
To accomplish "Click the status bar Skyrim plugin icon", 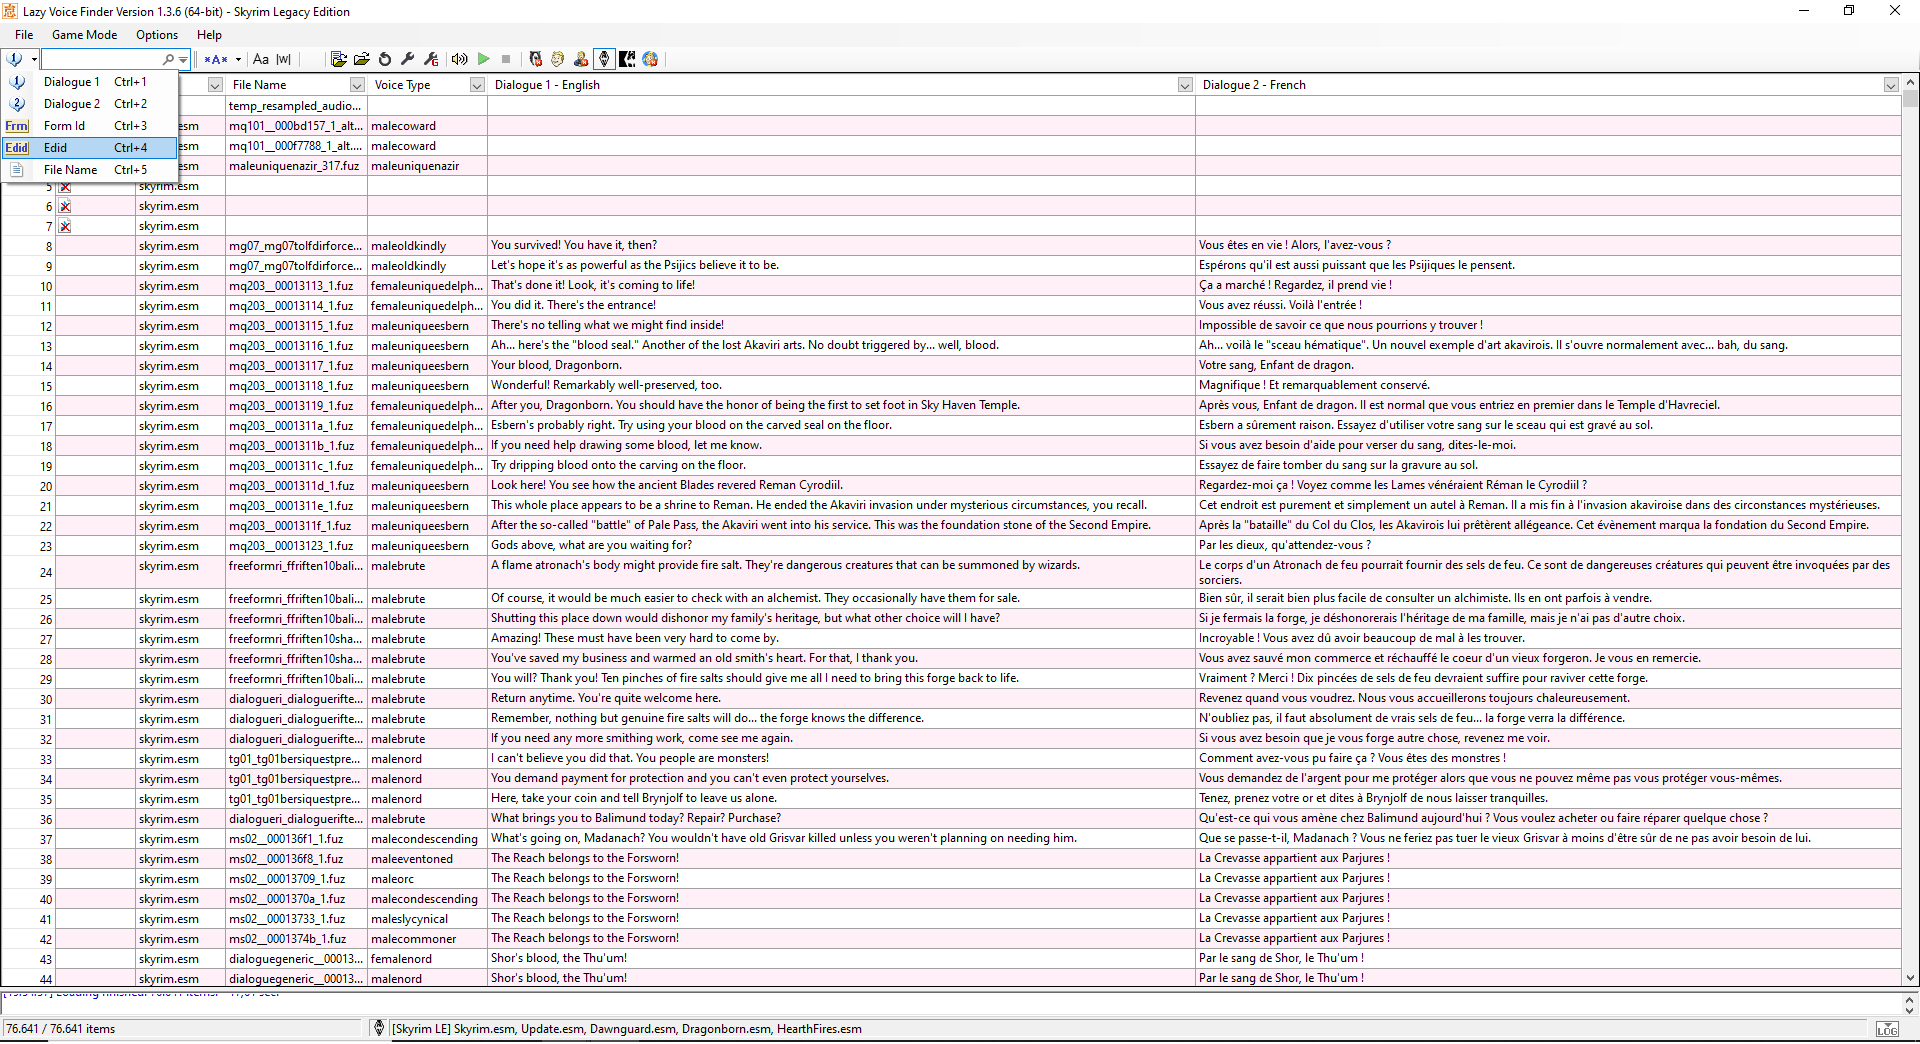I will point(379,1028).
